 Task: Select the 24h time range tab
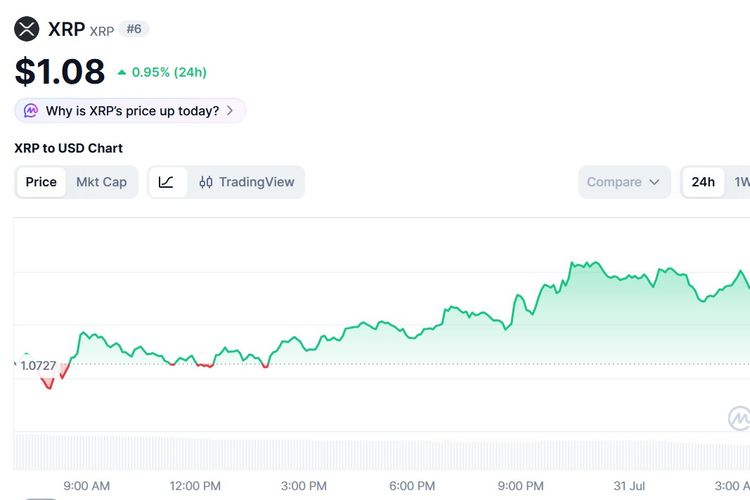[x=703, y=182]
